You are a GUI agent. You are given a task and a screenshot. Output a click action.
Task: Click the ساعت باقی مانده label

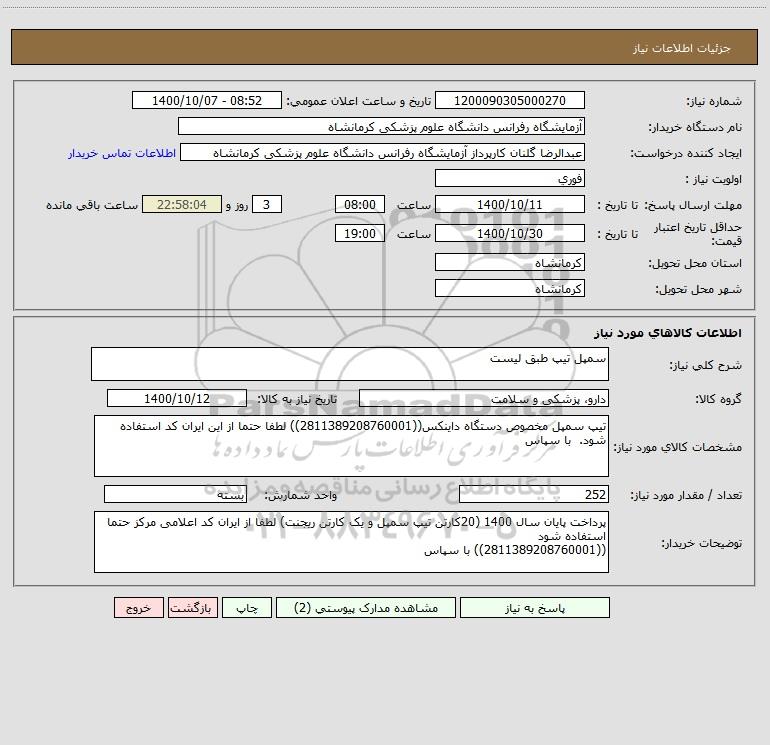(x=92, y=205)
